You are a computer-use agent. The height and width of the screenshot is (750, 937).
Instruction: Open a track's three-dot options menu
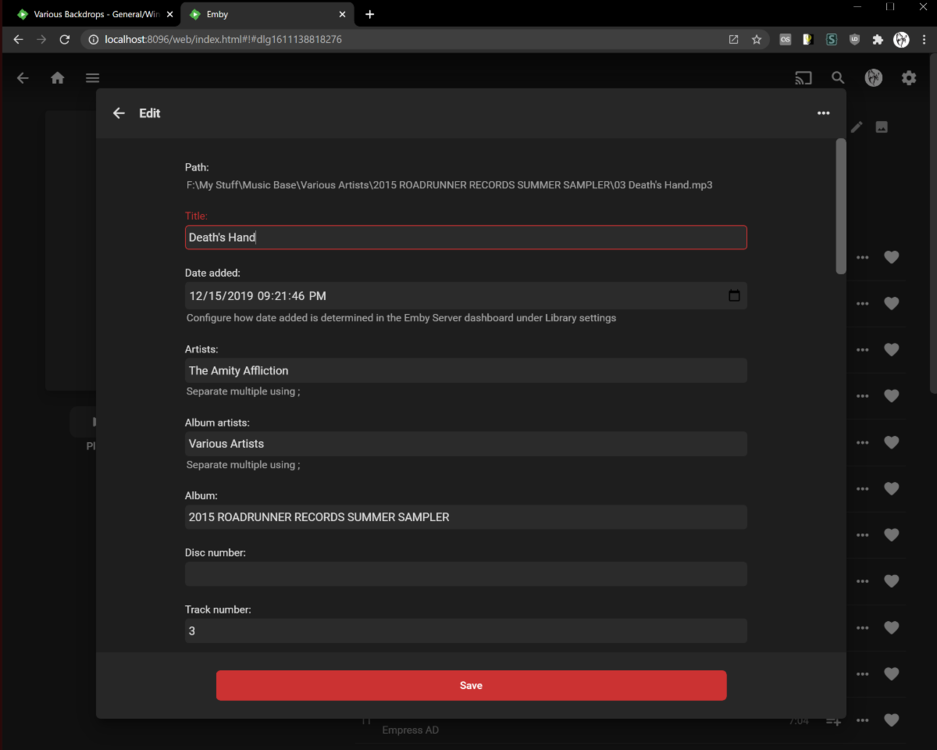tap(862, 257)
